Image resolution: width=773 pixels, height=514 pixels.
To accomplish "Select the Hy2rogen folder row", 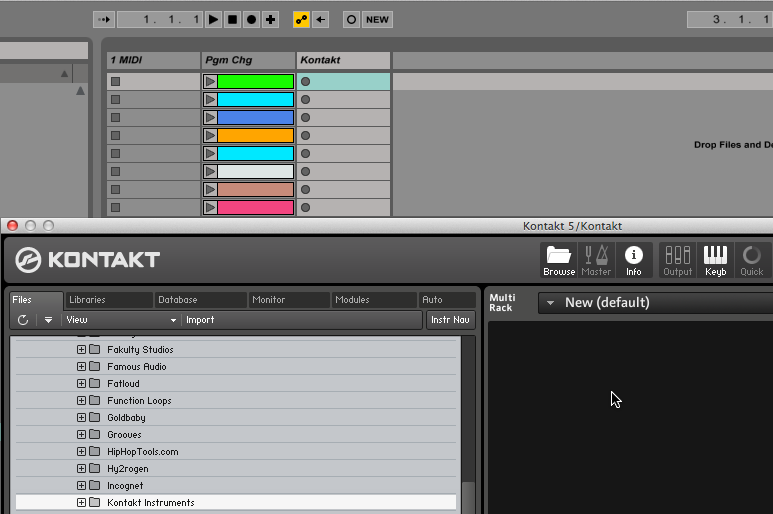I will click(236, 469).
